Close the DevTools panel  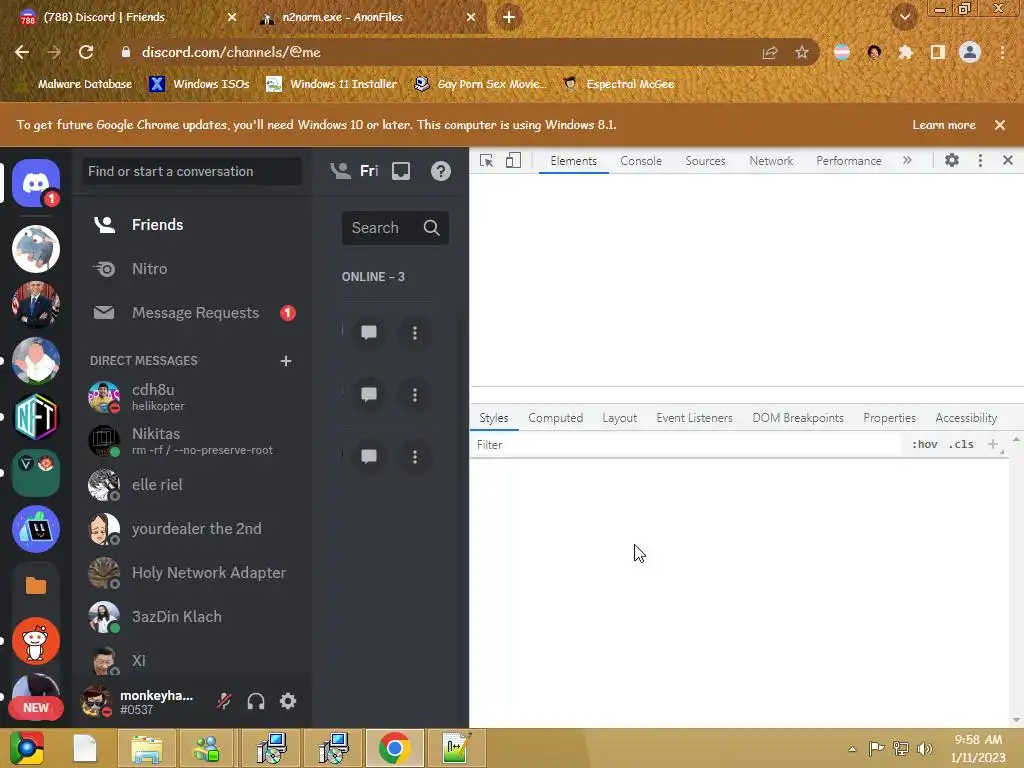1008,160
